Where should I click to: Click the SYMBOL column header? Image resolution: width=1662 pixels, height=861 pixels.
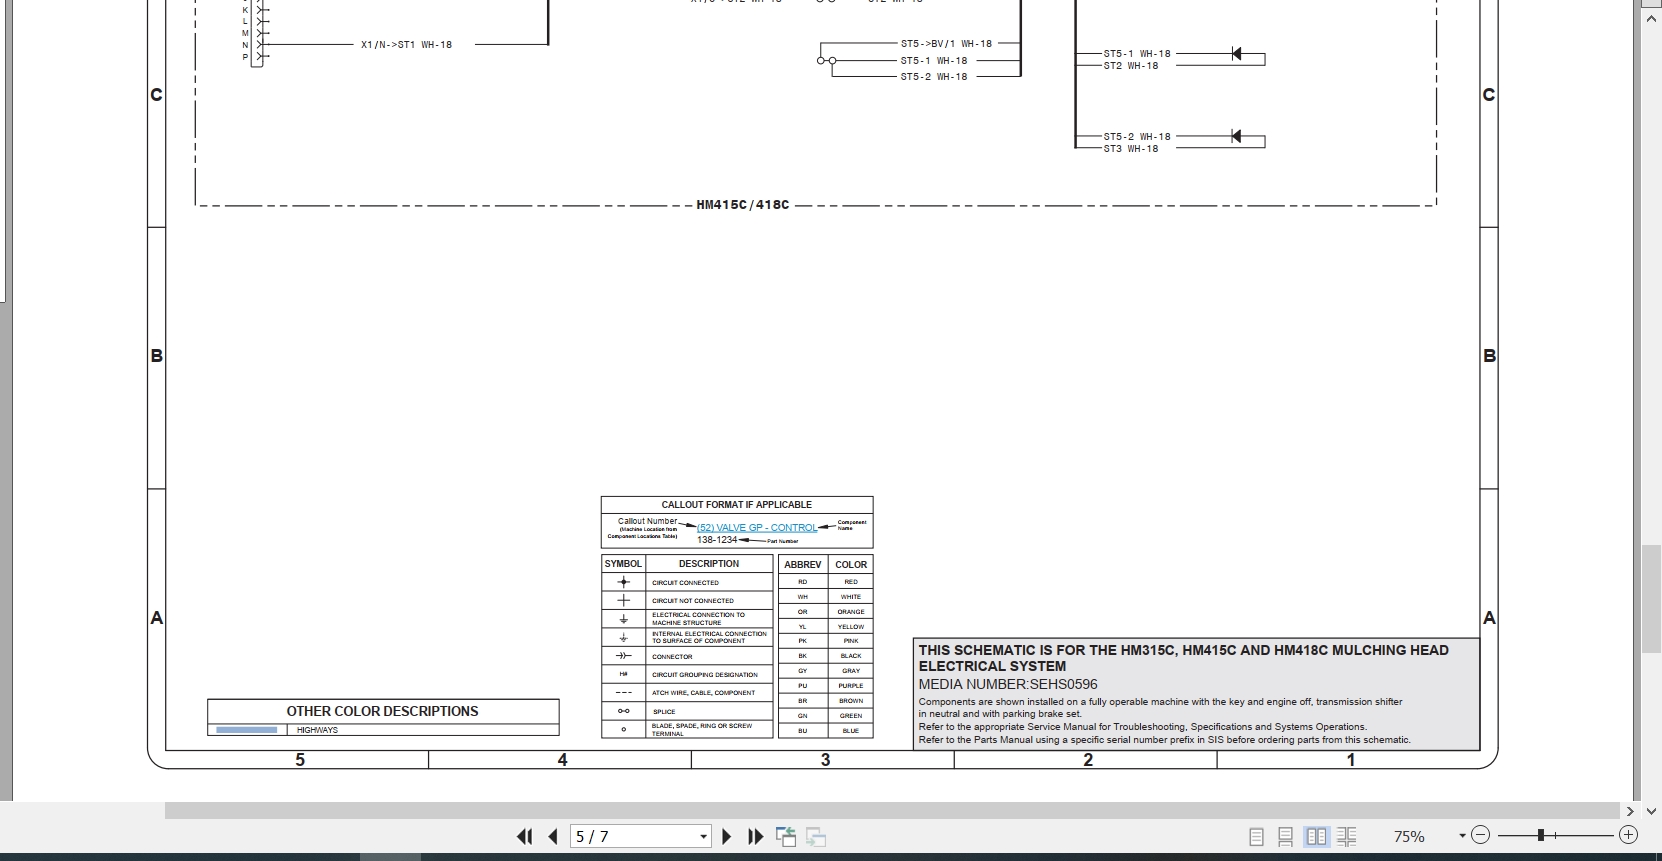tap(623, 564)
